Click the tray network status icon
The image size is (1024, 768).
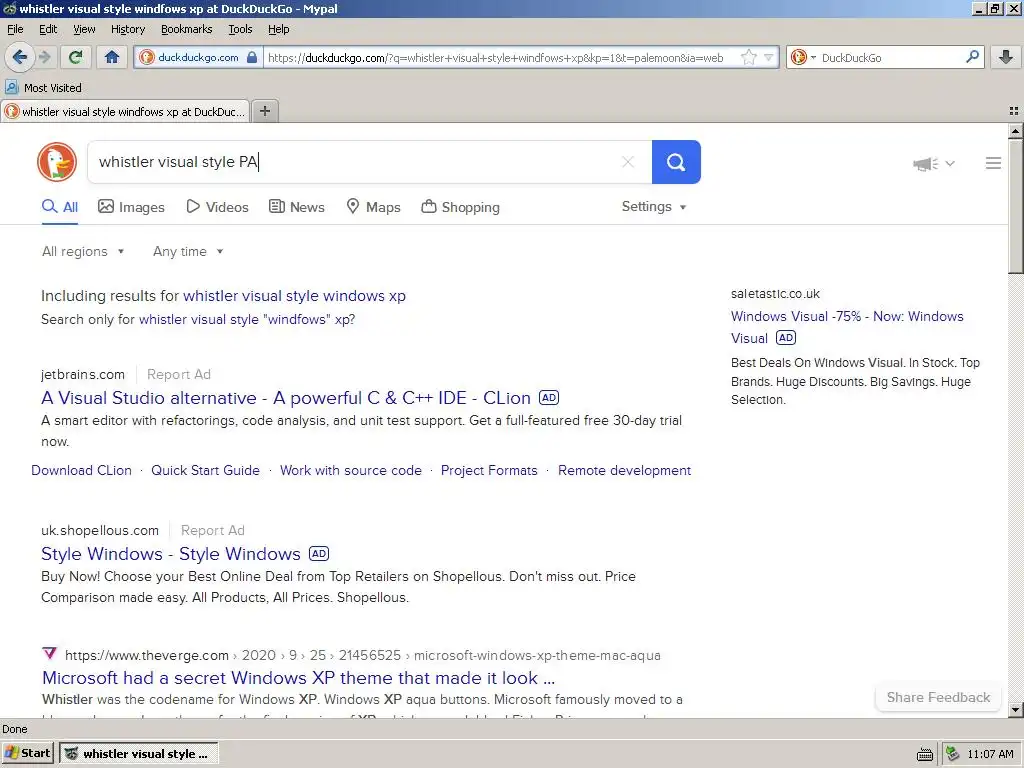[952, 754]
